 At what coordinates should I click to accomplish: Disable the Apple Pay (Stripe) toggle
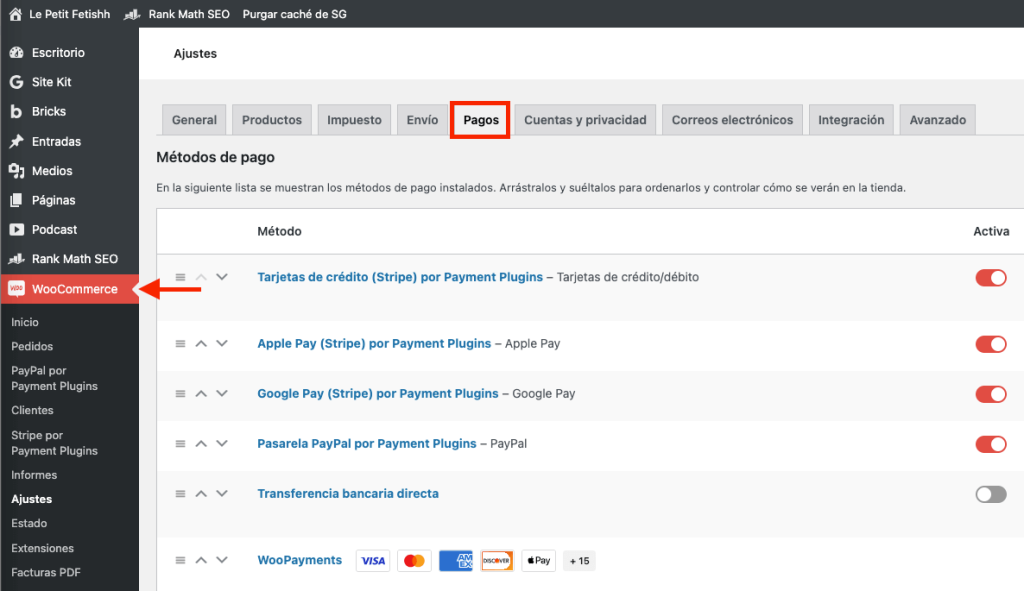coord(990,344)
